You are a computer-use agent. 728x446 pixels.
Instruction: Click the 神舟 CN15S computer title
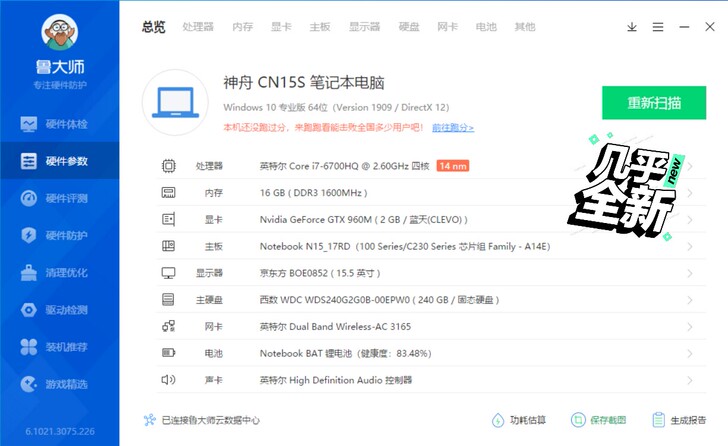pyautogui.click(x=304, y=82)
